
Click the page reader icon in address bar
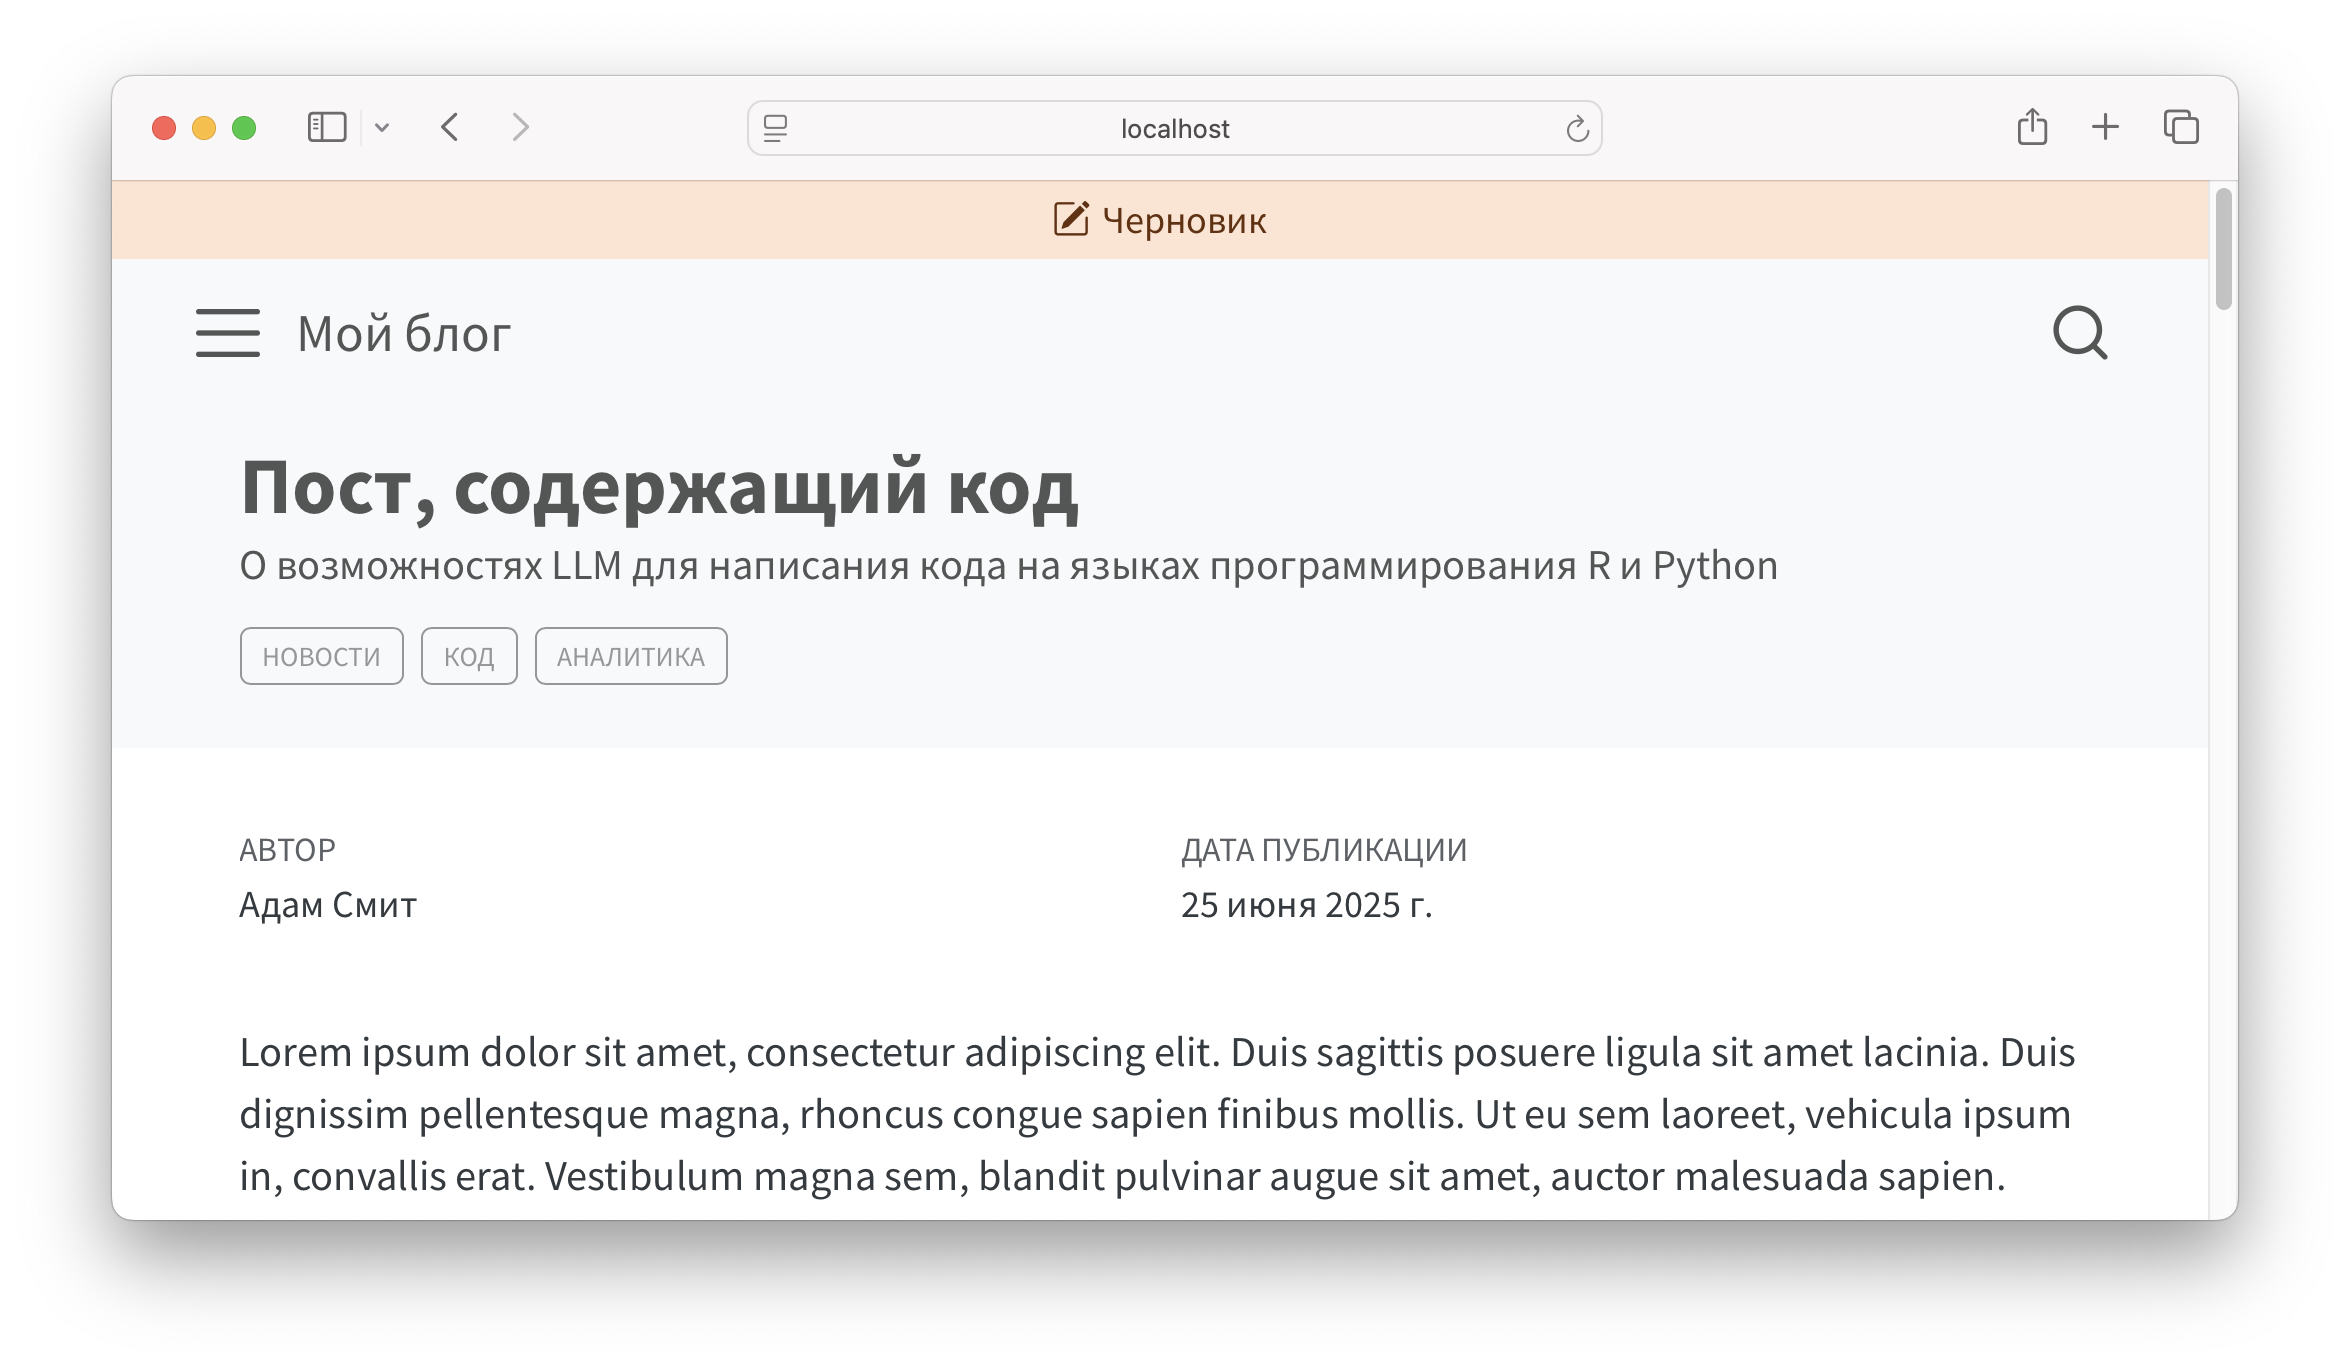(776, 129)
